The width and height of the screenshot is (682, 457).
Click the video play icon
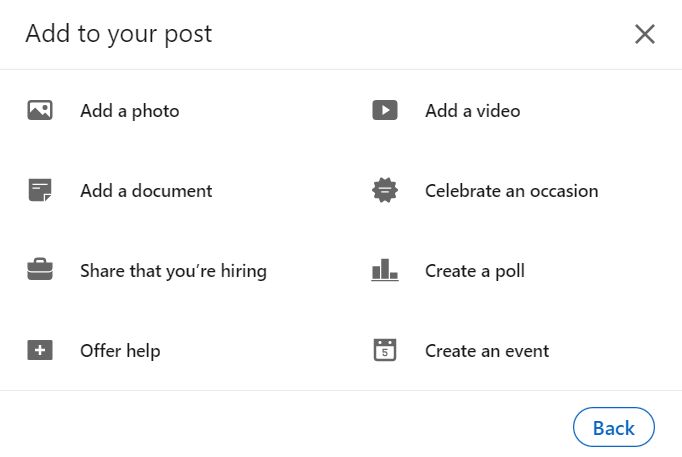click(385, 110)
